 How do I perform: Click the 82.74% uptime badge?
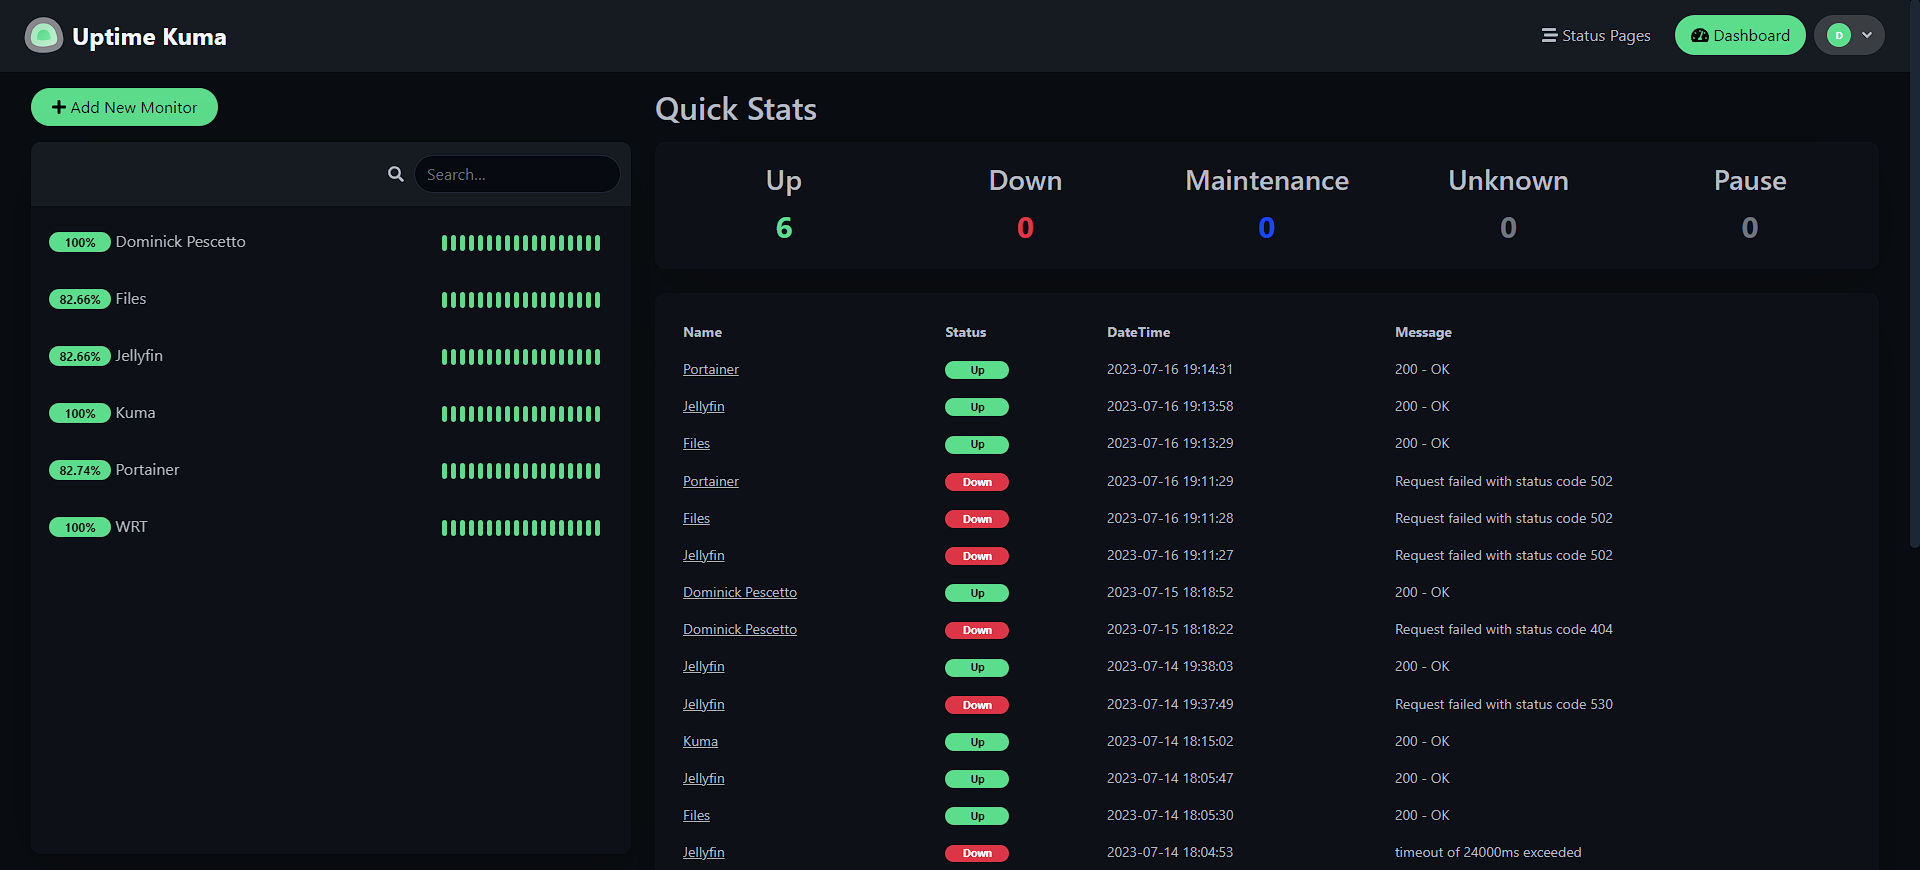[80, 470]
